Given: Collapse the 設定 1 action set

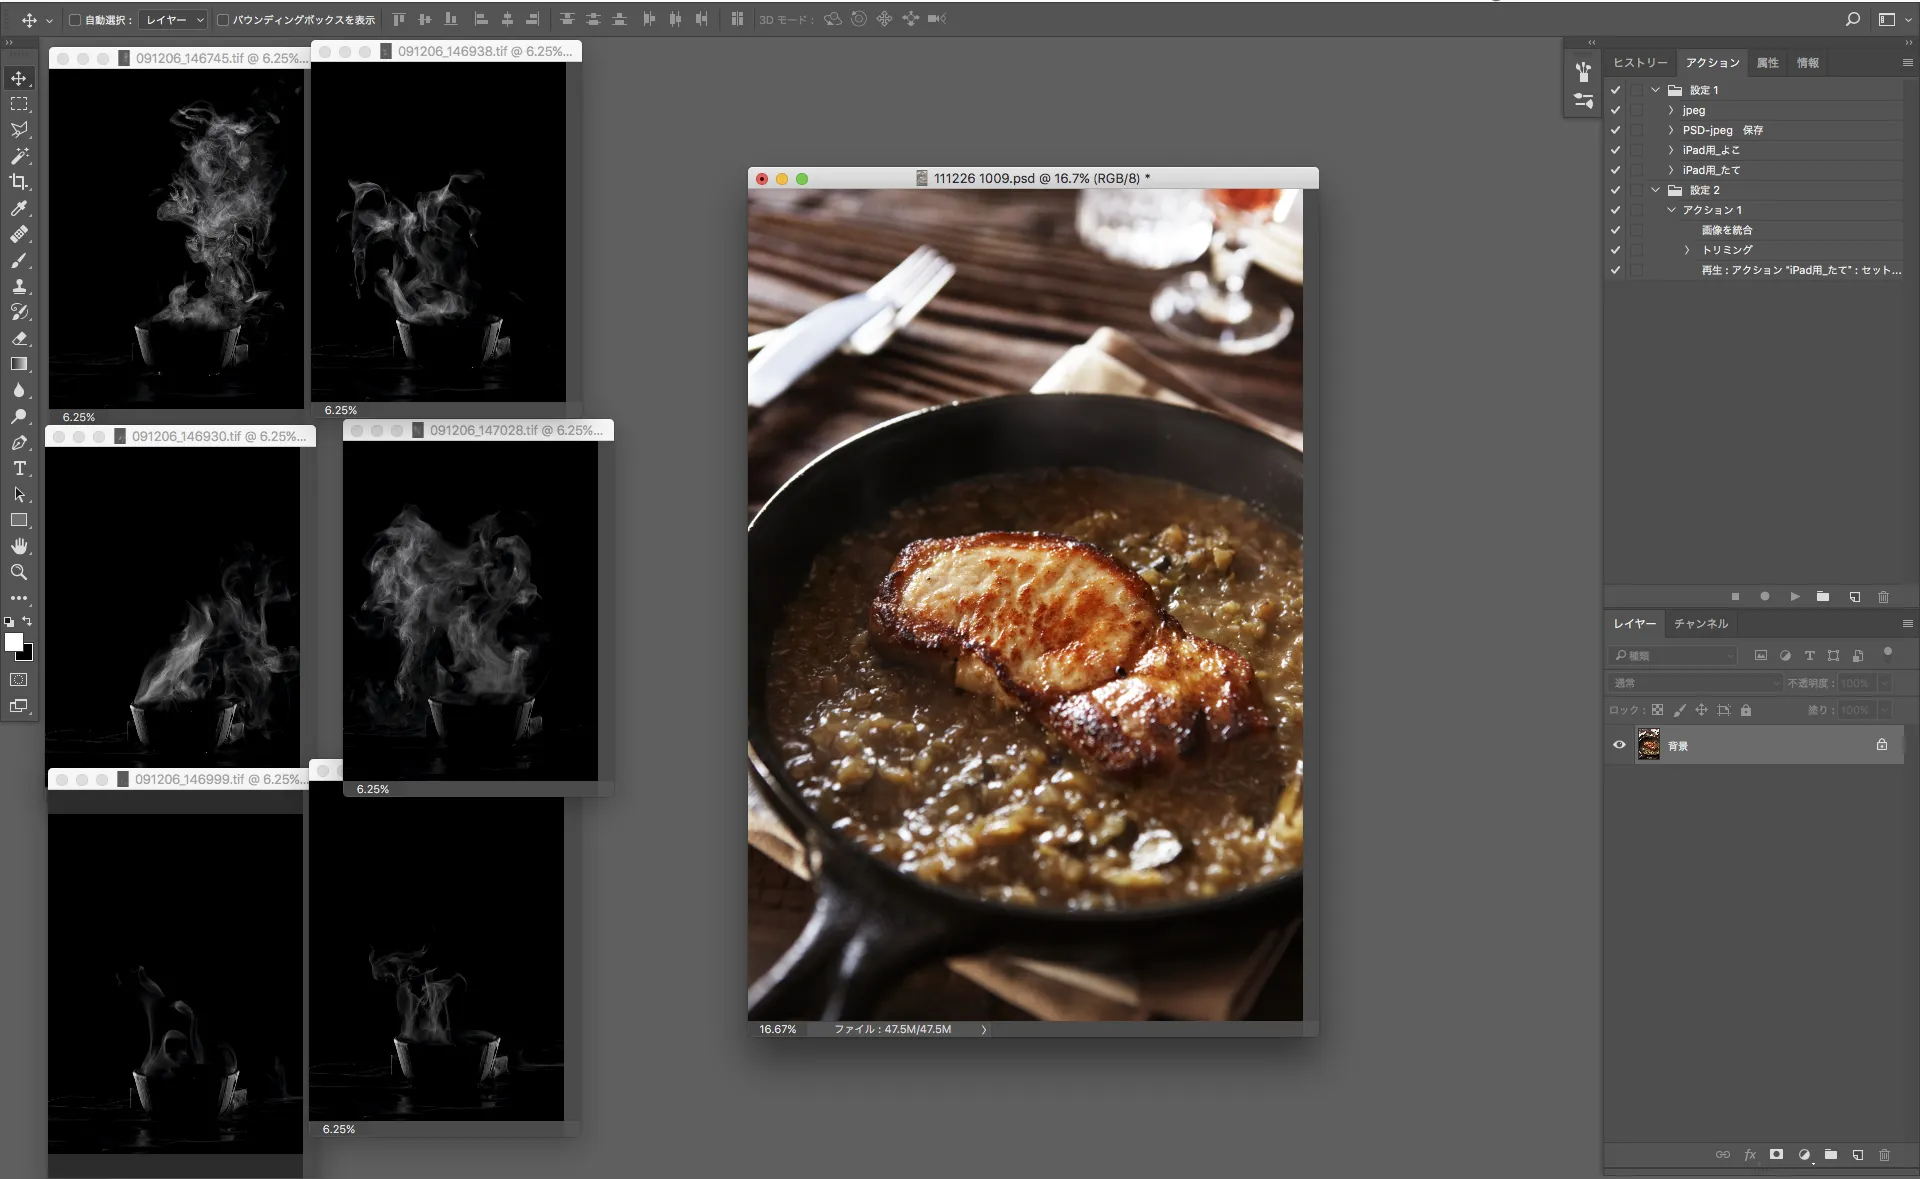Looking at the screenshot, I should coord(1655,90).
